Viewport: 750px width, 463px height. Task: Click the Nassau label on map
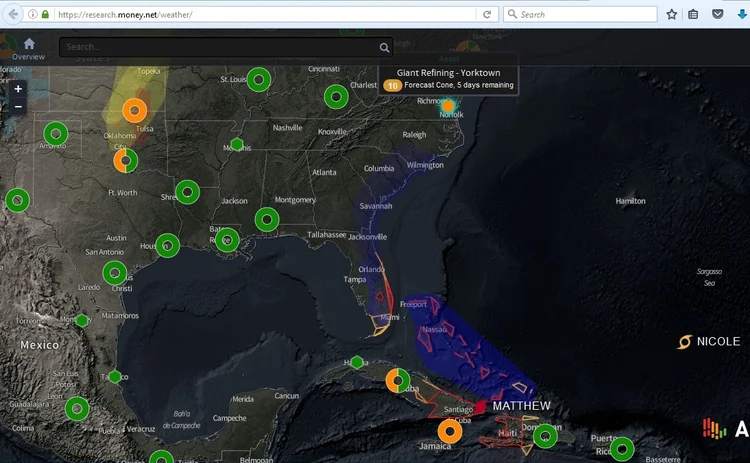pos(434,329)
